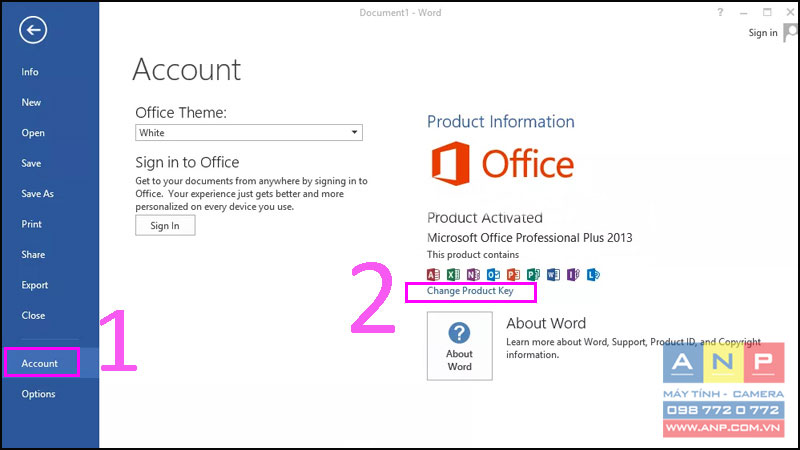Click the This product contains text
The width and height of the screenshot is (800, 450).
coord(473,255)
